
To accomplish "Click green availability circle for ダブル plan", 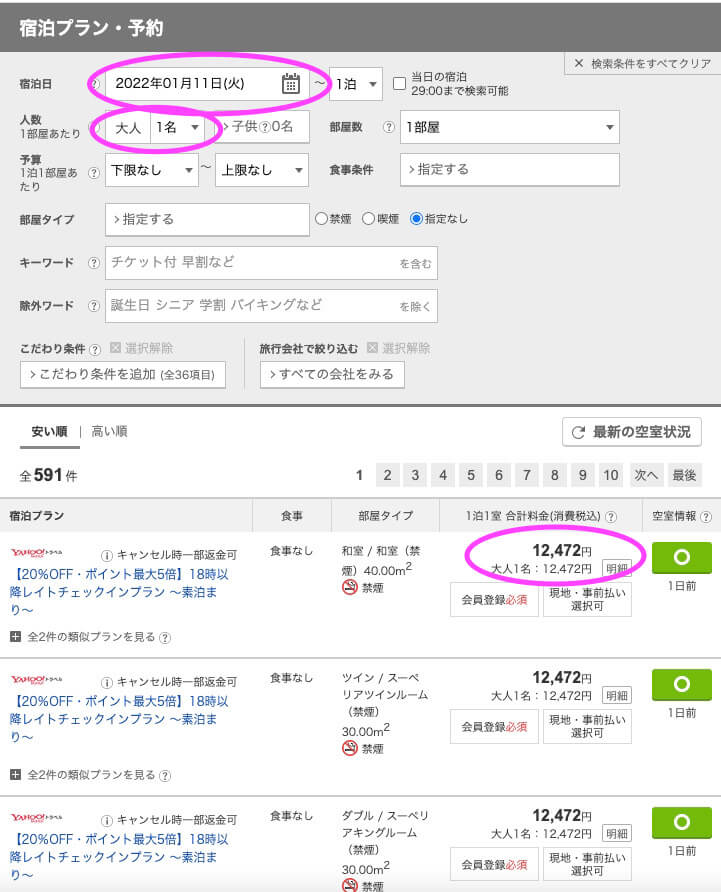I will point(682,823).
